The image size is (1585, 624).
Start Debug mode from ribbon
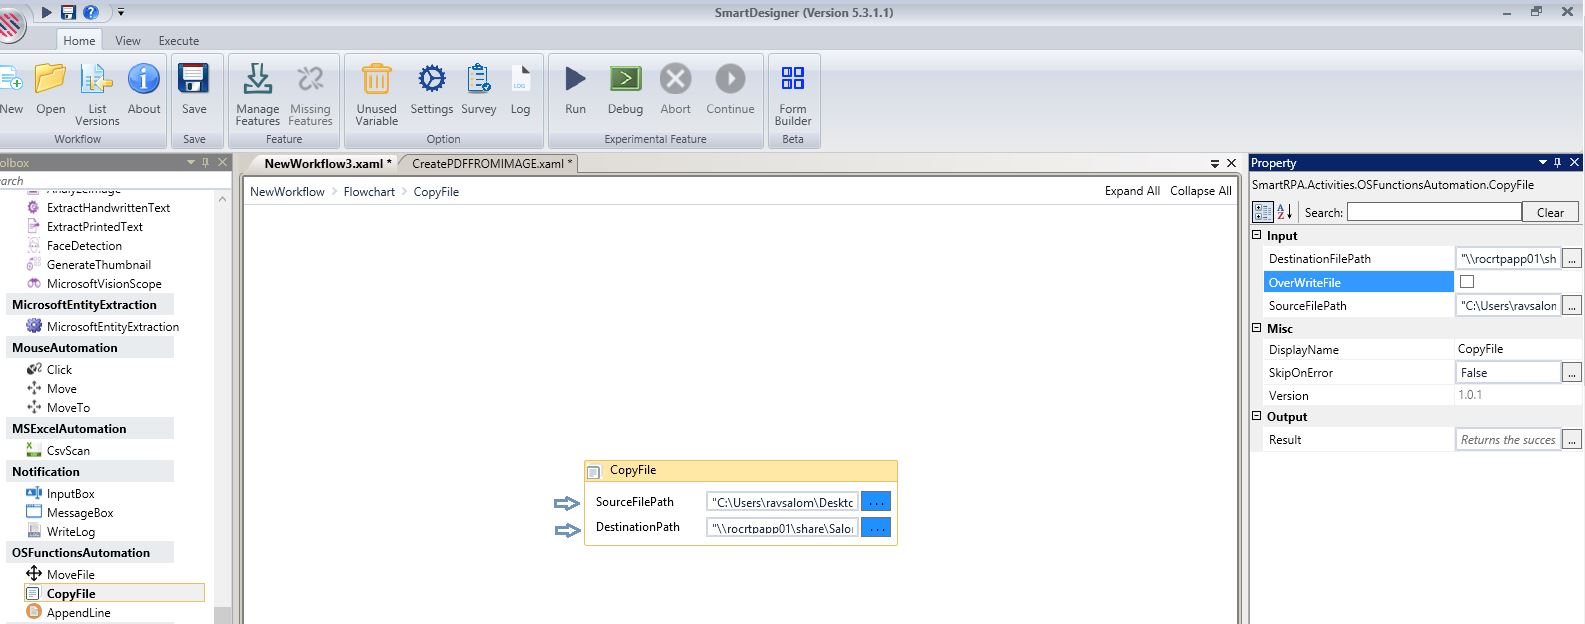click(x=625, y=79)
